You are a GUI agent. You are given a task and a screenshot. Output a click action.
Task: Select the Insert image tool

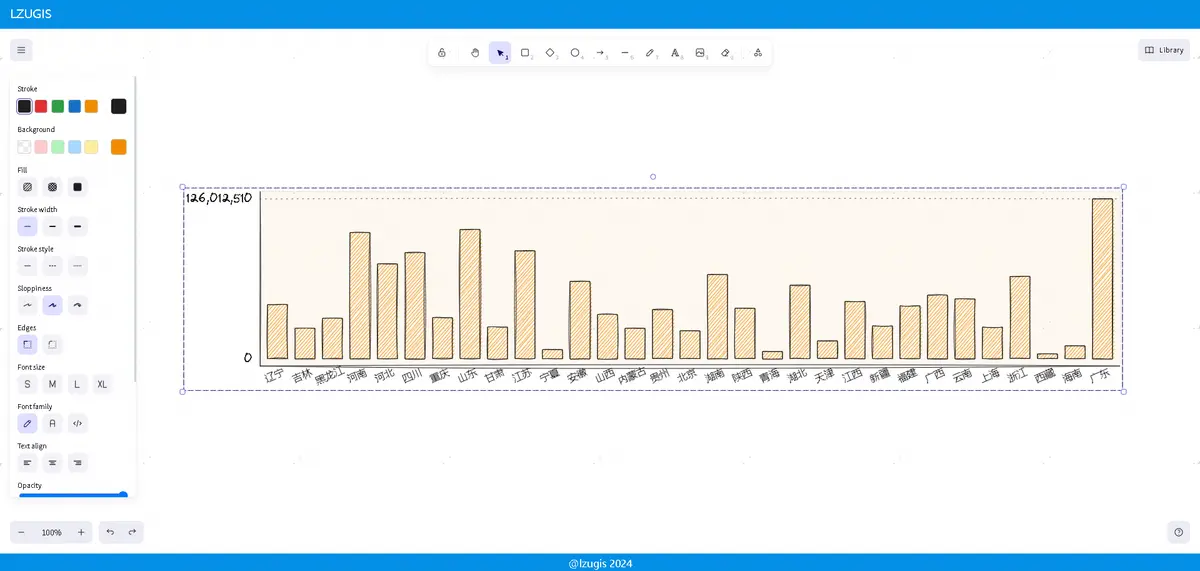(700, 53)
